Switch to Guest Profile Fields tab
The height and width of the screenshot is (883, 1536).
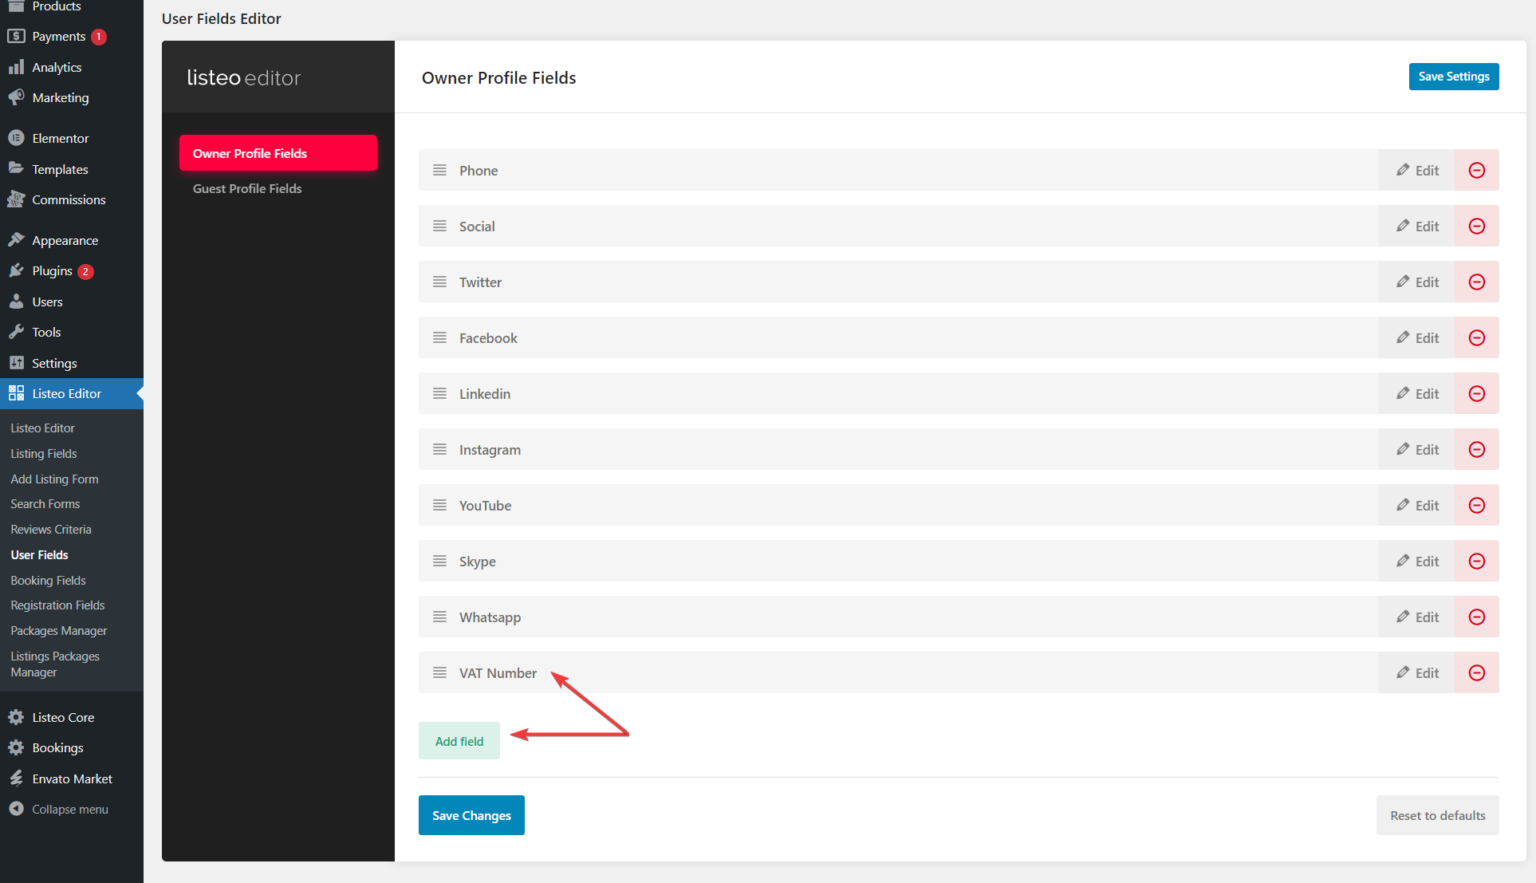247,189
